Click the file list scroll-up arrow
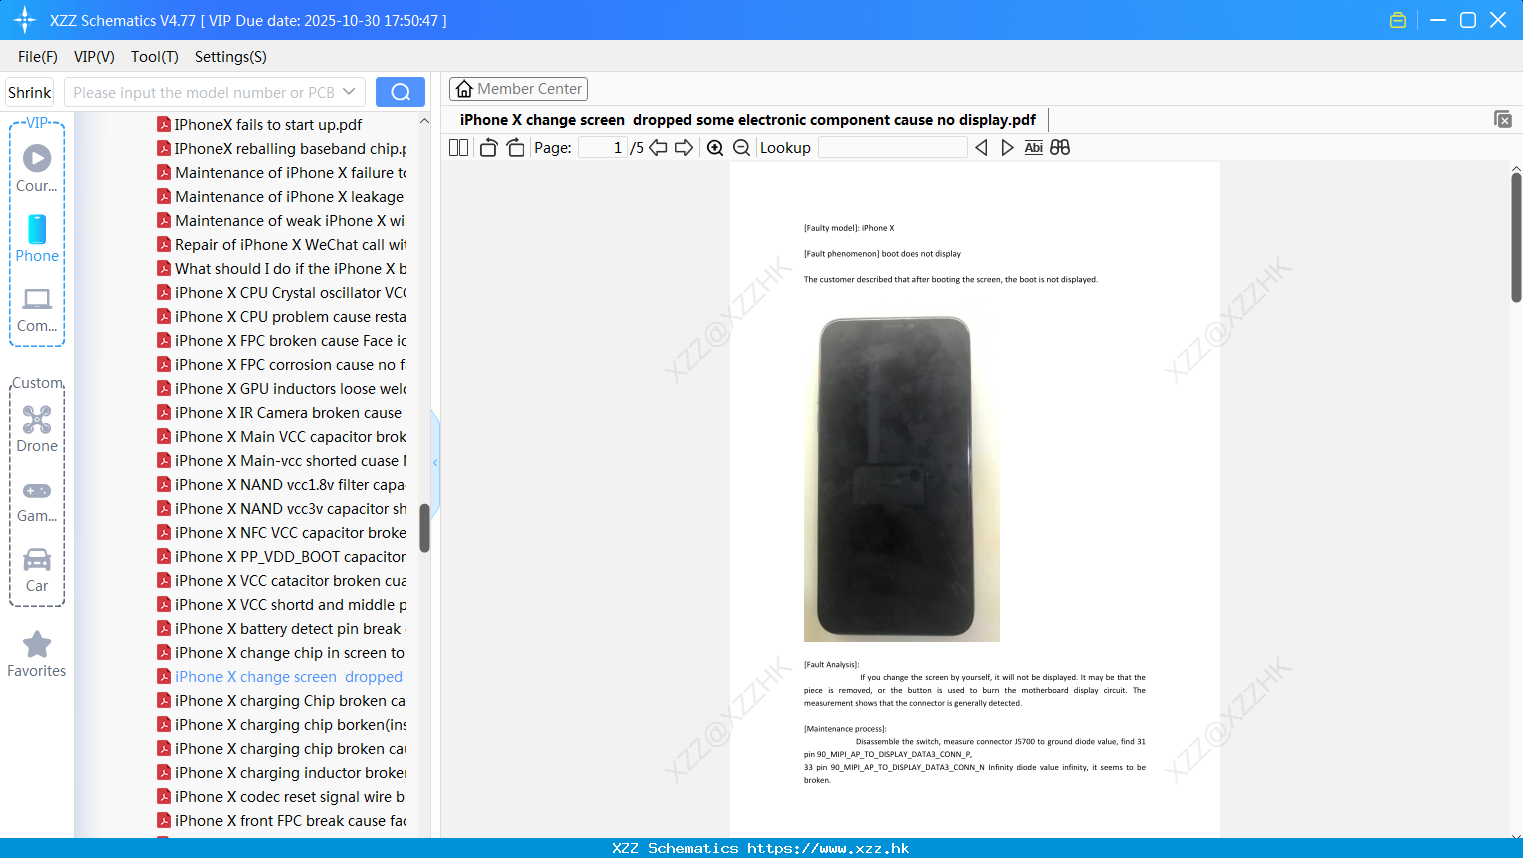The width and height of the screenshot is (1523, 858). (424, 121)
